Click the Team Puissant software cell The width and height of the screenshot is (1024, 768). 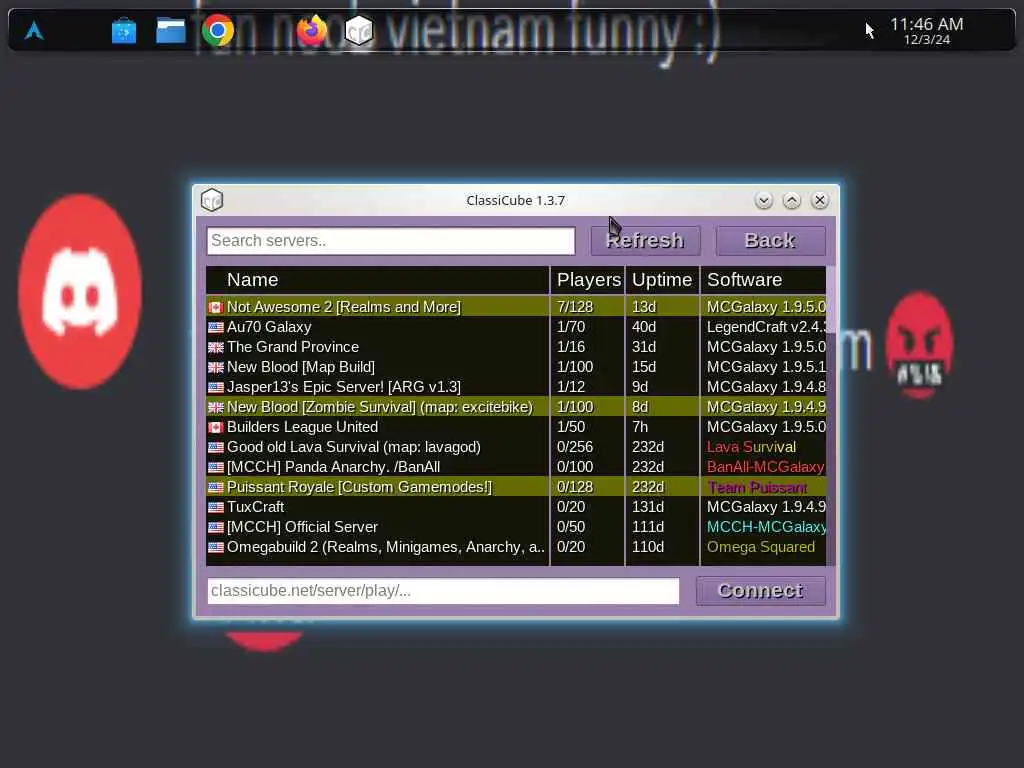(x=757, y=487)
